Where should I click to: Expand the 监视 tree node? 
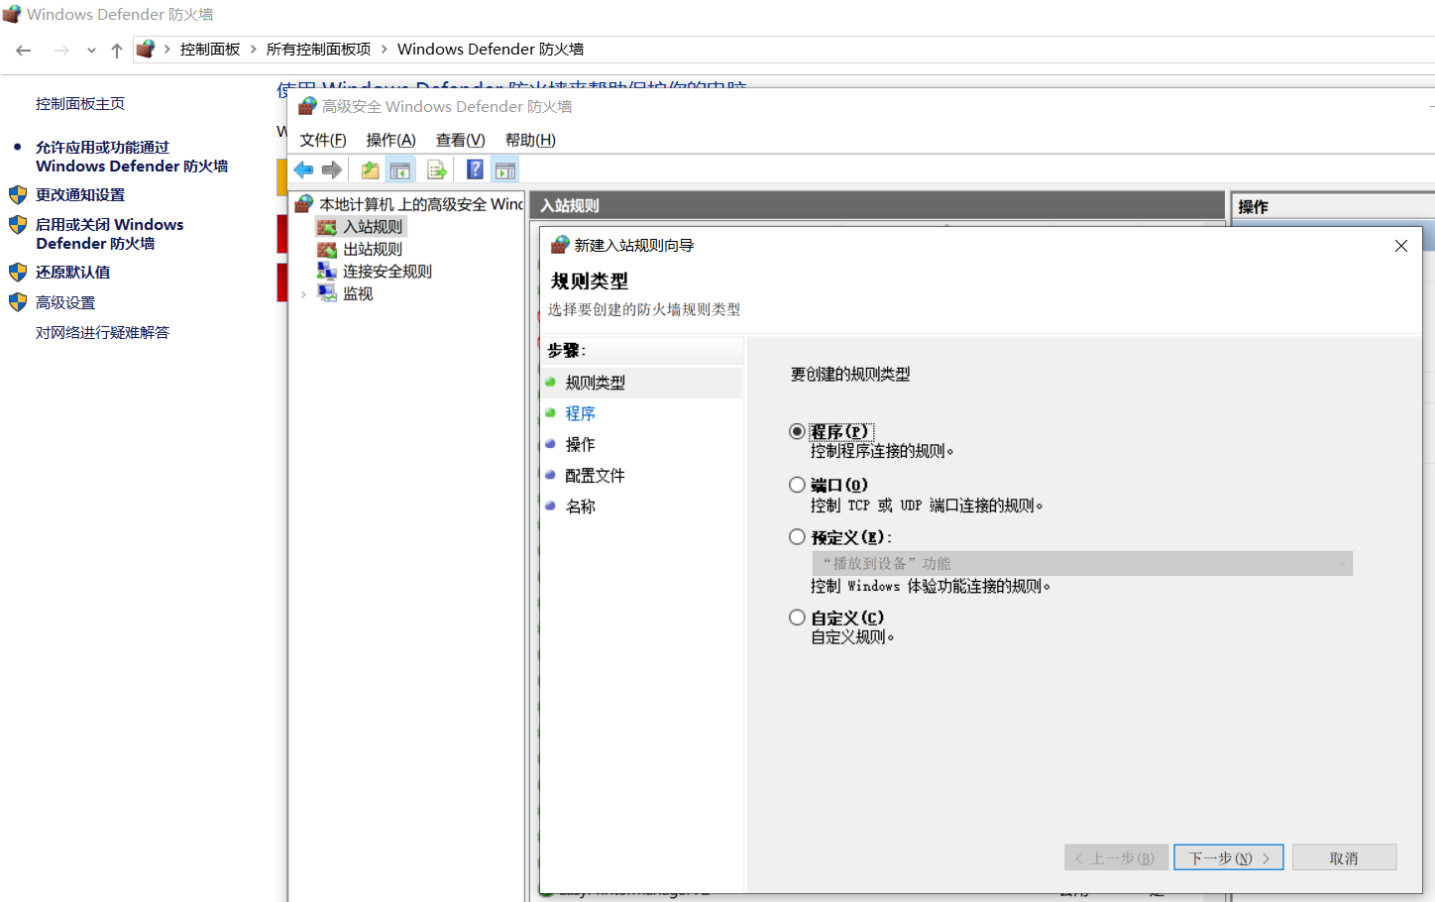304,294
